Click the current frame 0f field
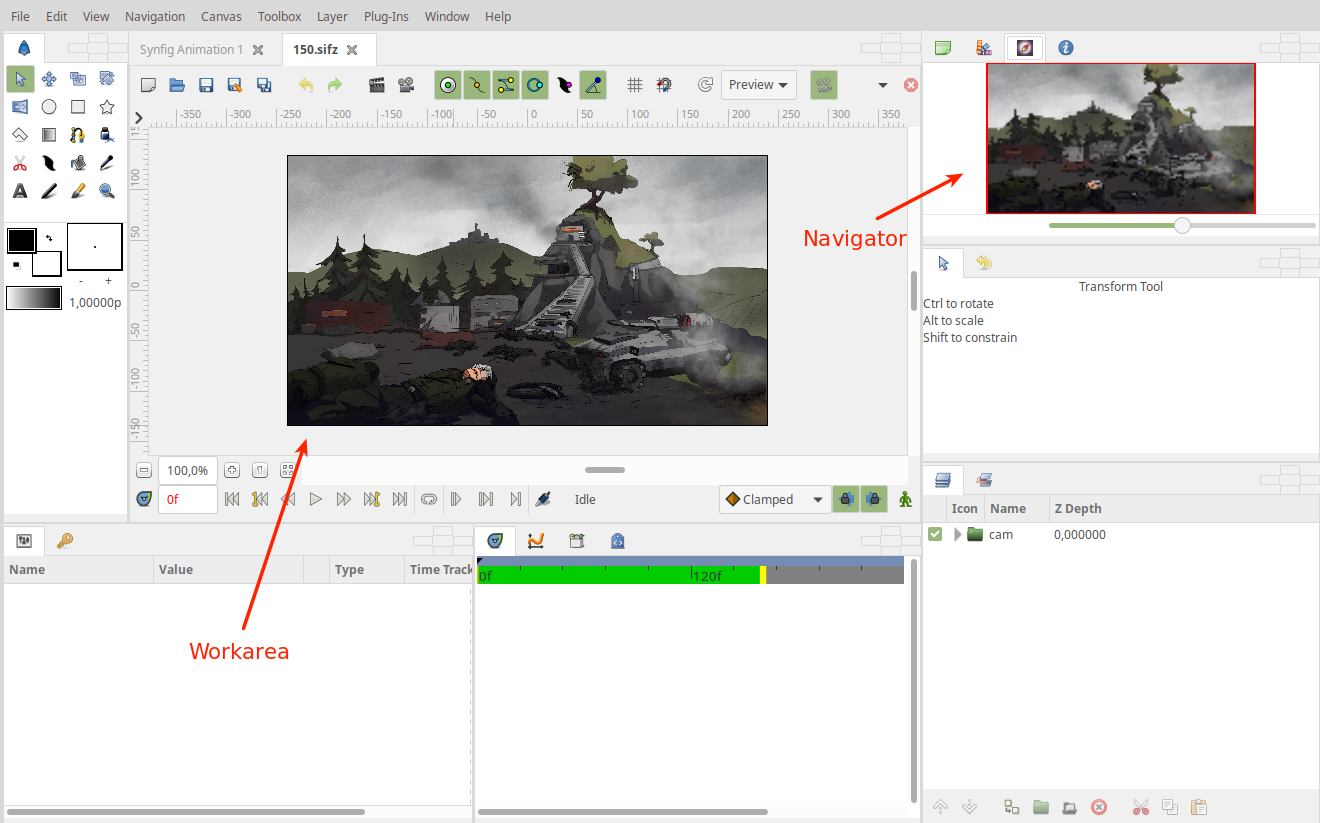1320x823 pixels. coord(188,499)
